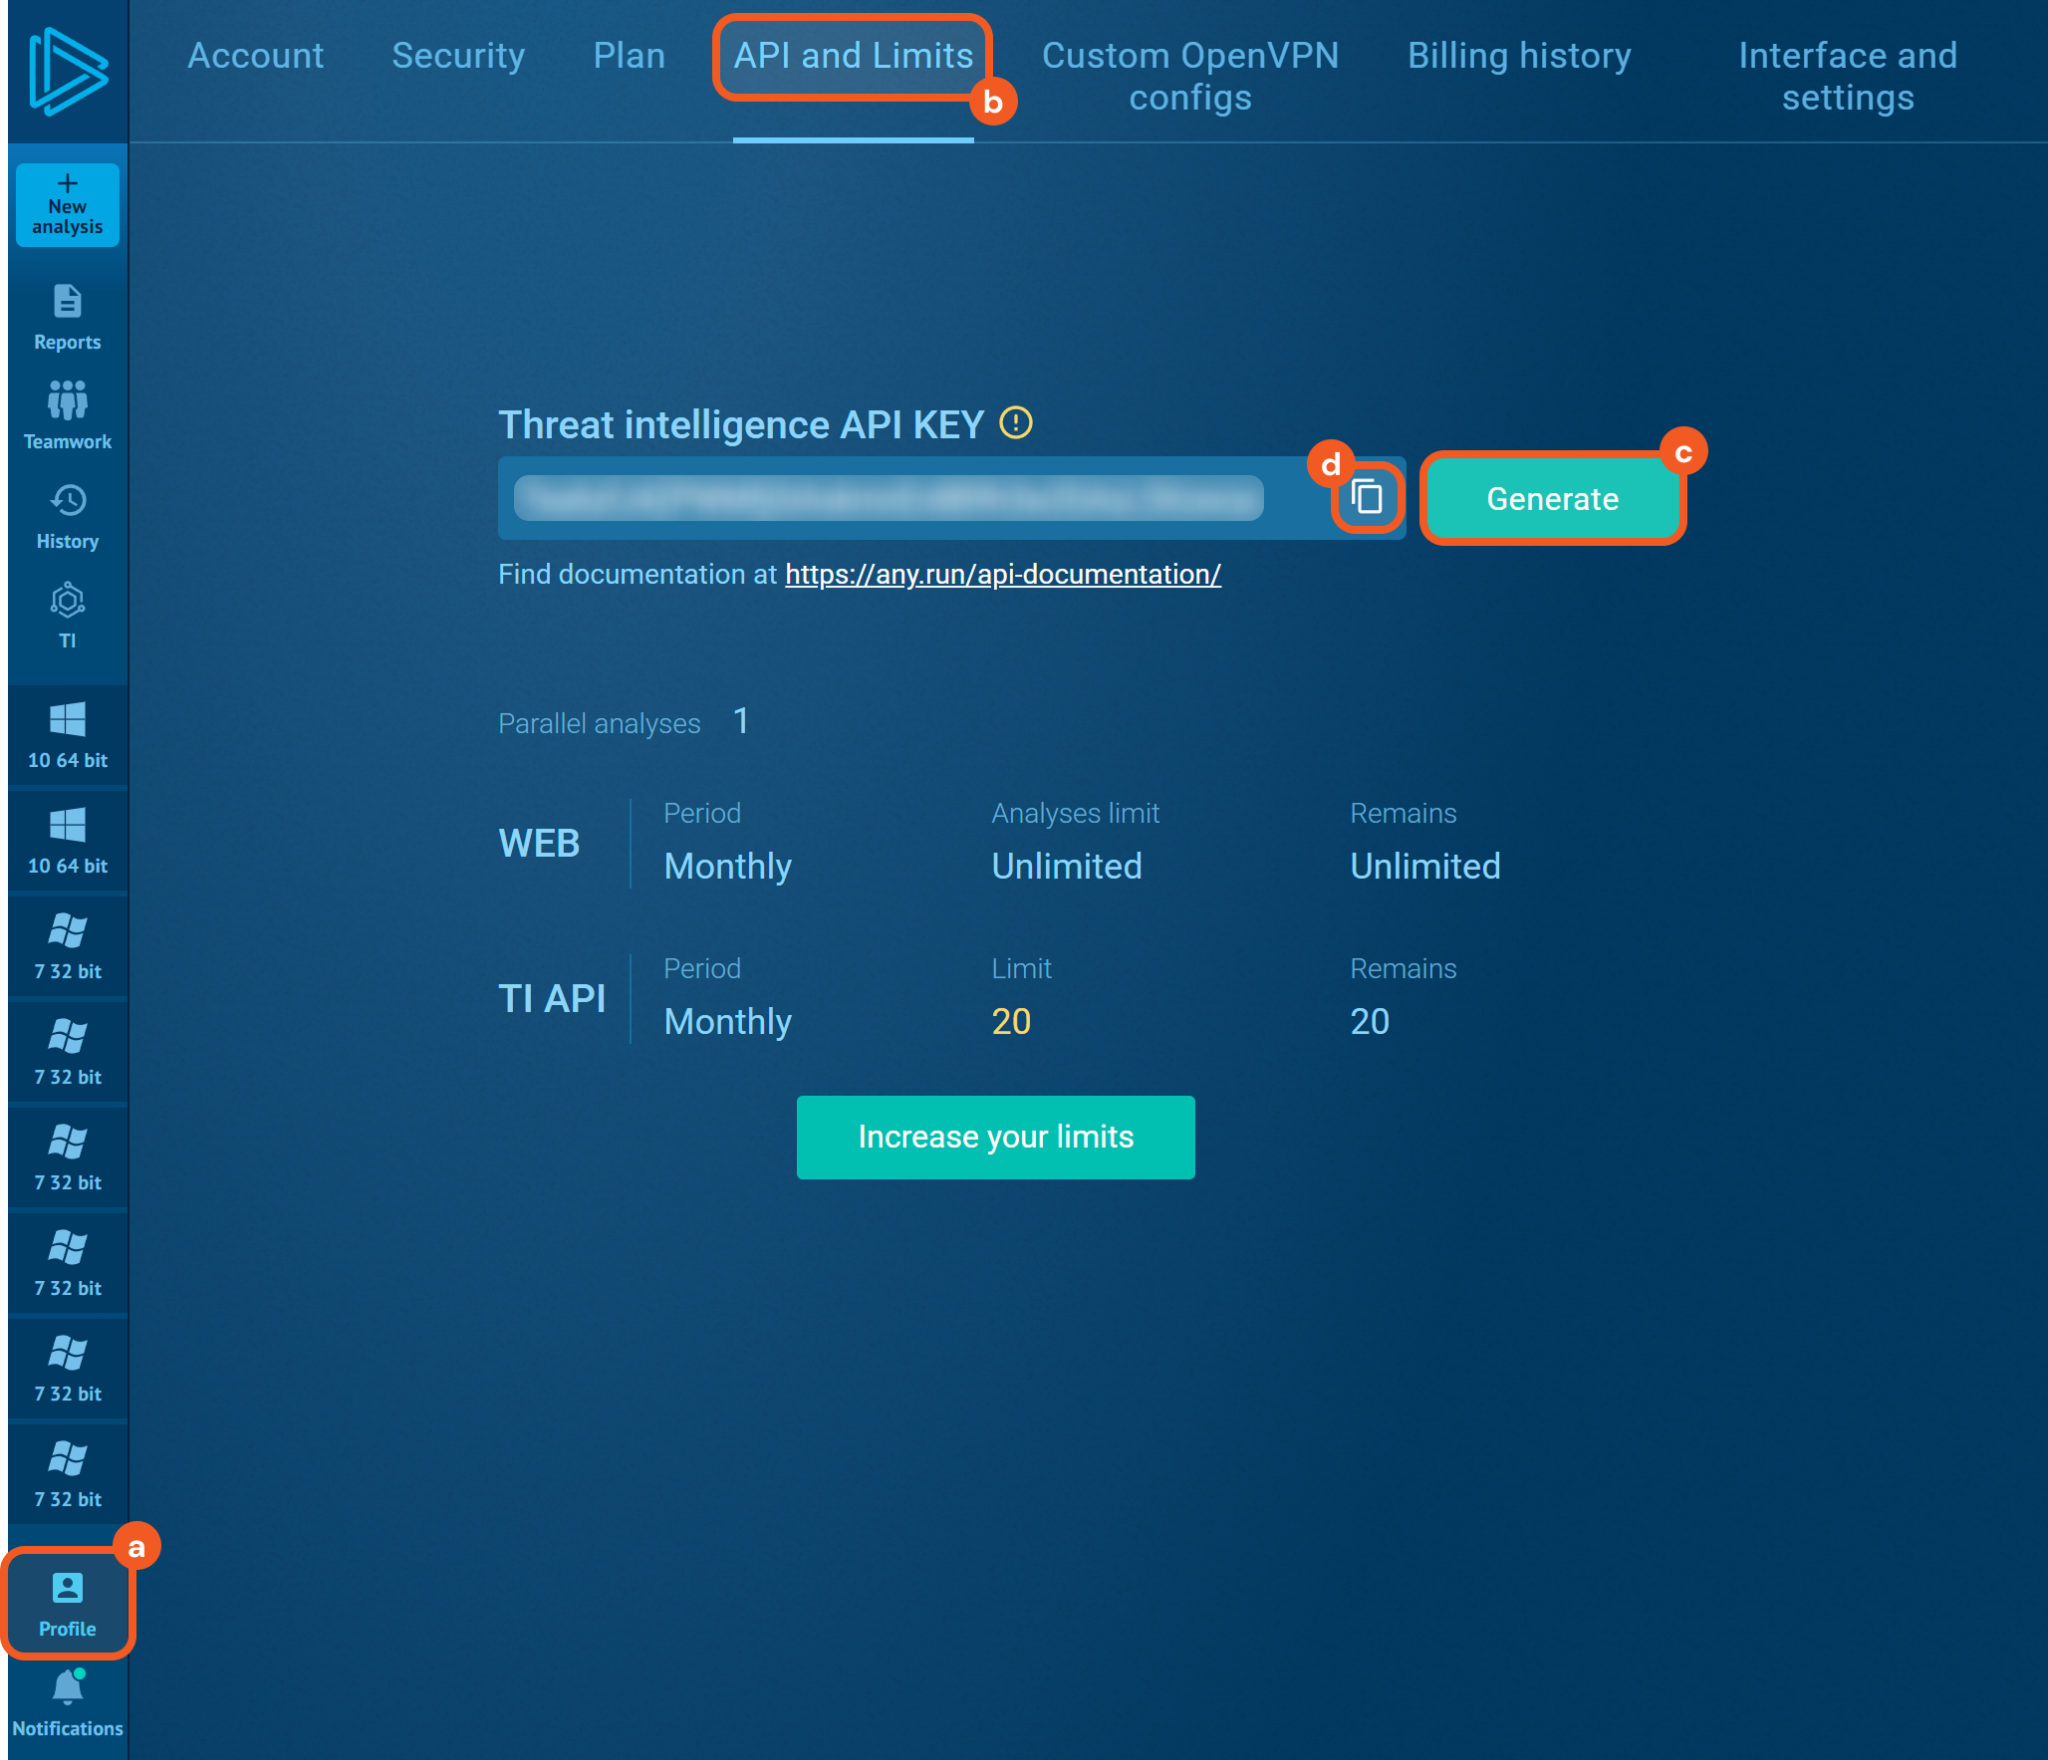The height and width of the screenshot is (1760, 2048).
Task: Open the api-documentation link
Action: (x=1002, y=574)
